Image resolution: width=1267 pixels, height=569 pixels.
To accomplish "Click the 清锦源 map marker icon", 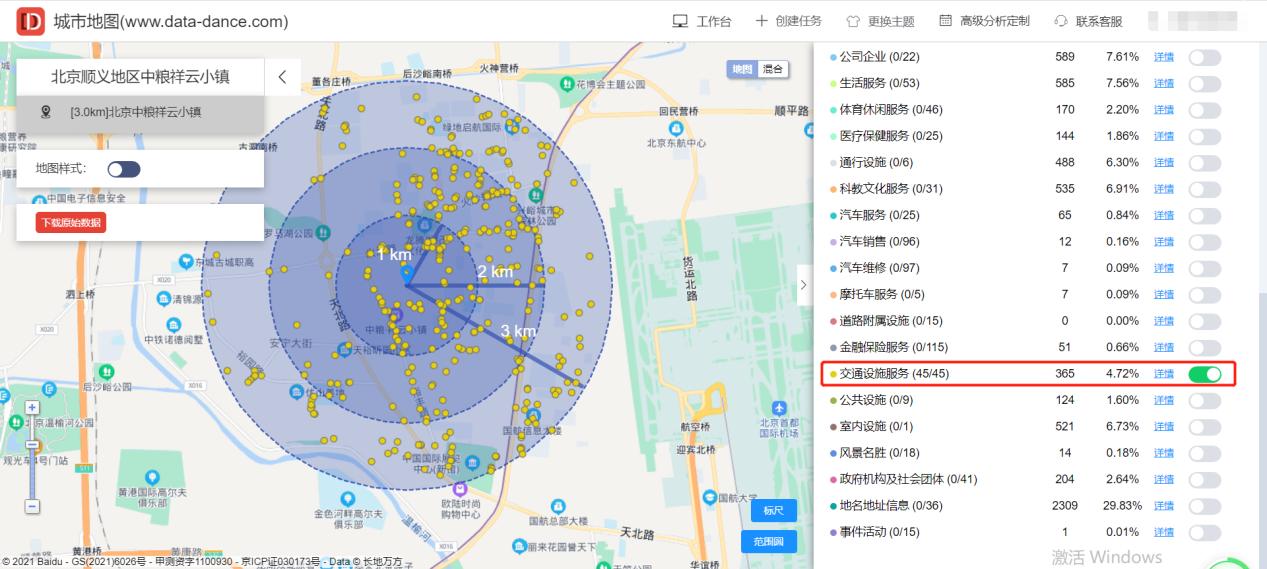I will 163,298.
